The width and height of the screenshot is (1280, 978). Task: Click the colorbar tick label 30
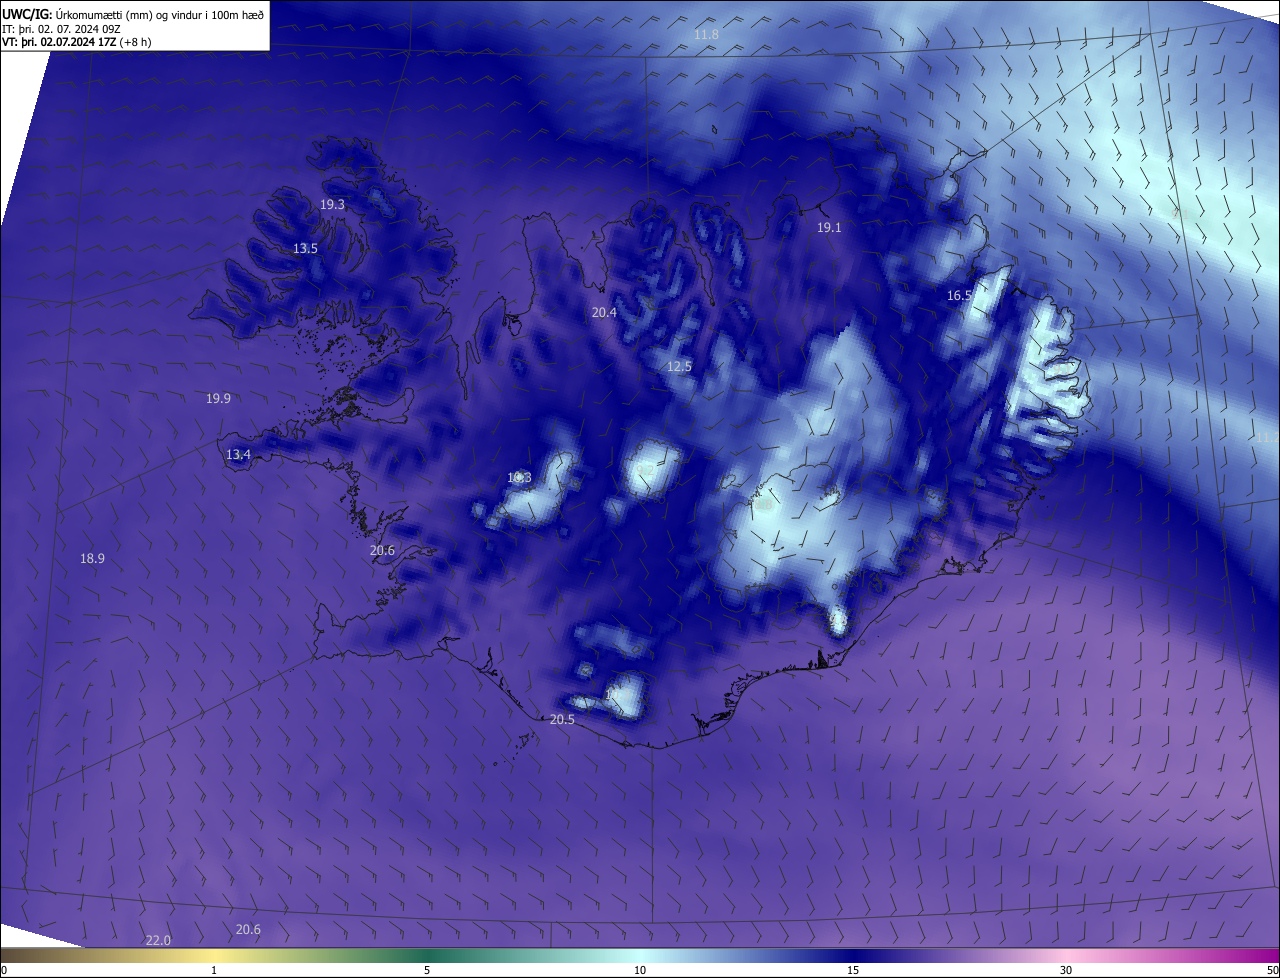click(1066, 970)
